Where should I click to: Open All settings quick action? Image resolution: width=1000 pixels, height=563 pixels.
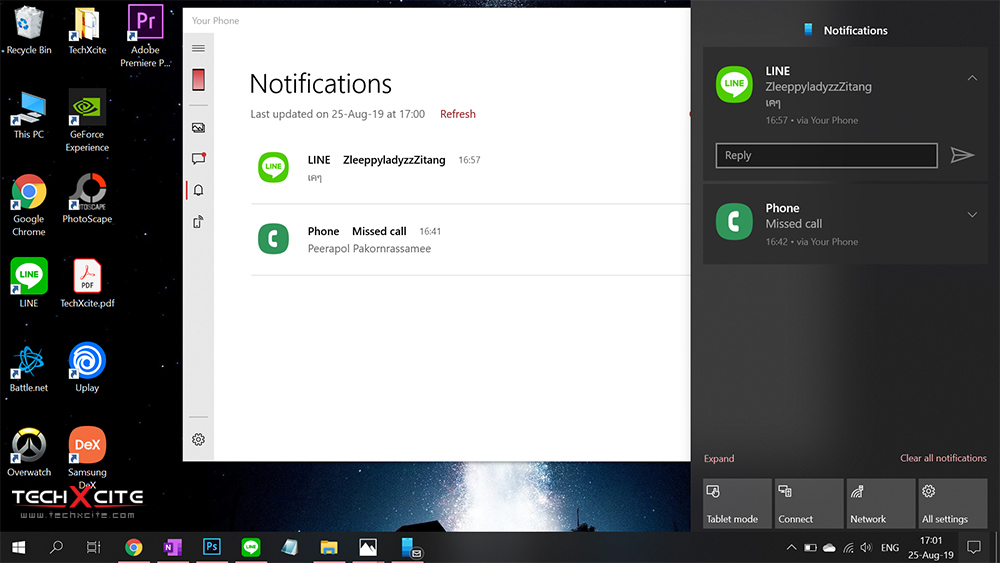[x=953, y=503]
